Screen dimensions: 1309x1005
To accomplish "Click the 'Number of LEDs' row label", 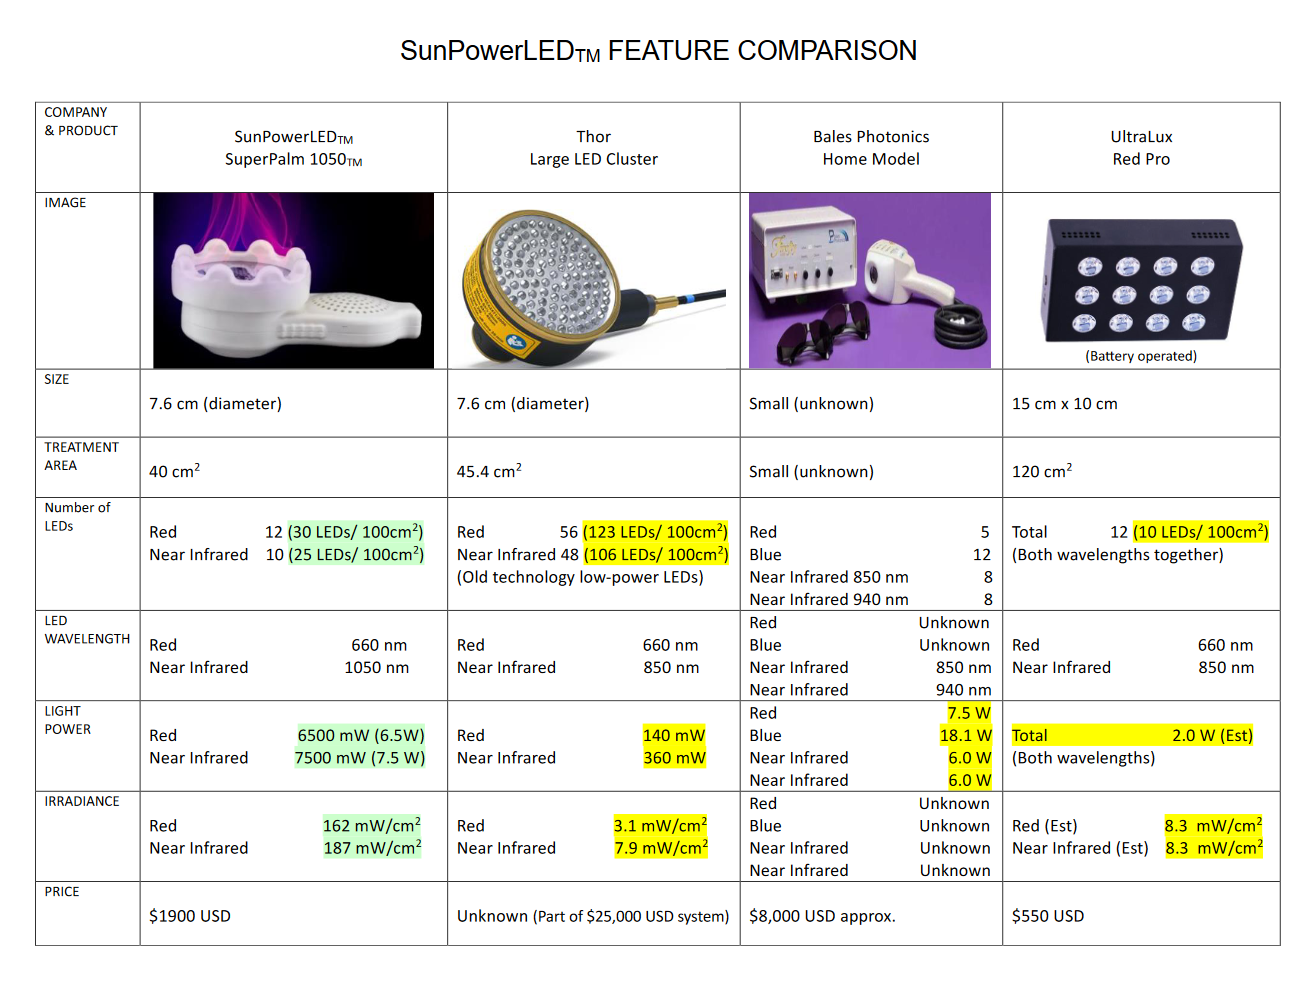I will (x=77, y=517).
